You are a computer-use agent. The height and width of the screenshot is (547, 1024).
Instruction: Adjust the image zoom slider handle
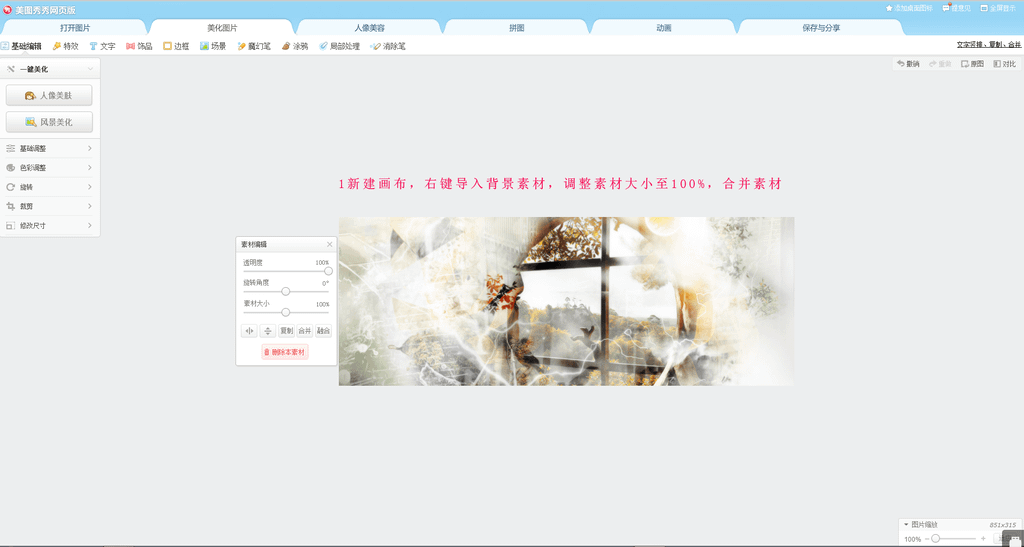point(935,539)
